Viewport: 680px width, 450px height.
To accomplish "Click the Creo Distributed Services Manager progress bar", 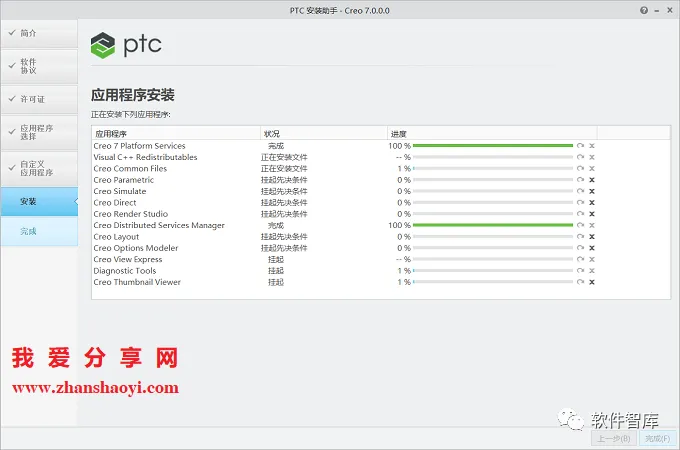I will pos(493,225).
